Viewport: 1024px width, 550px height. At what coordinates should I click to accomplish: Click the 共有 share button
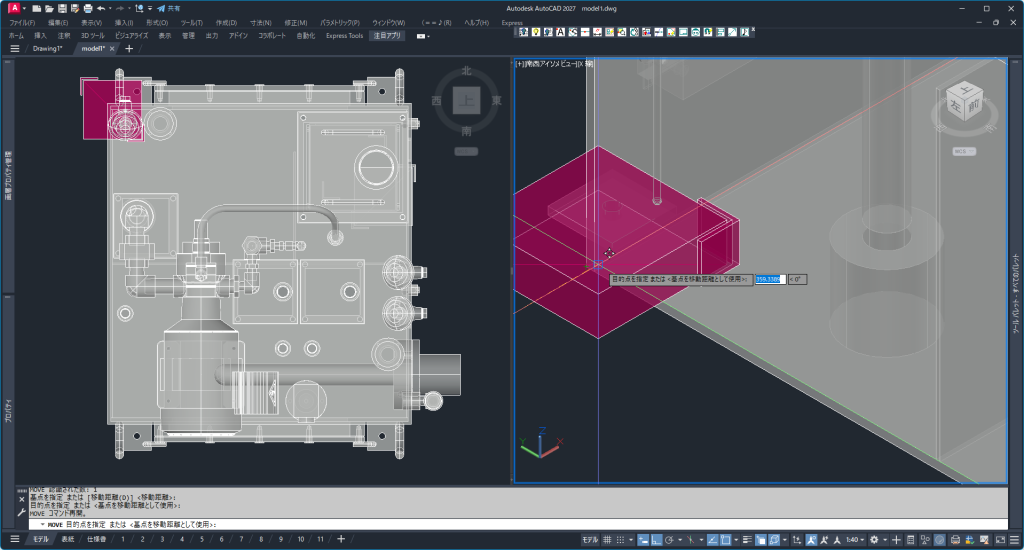click(x=168, y=8)
